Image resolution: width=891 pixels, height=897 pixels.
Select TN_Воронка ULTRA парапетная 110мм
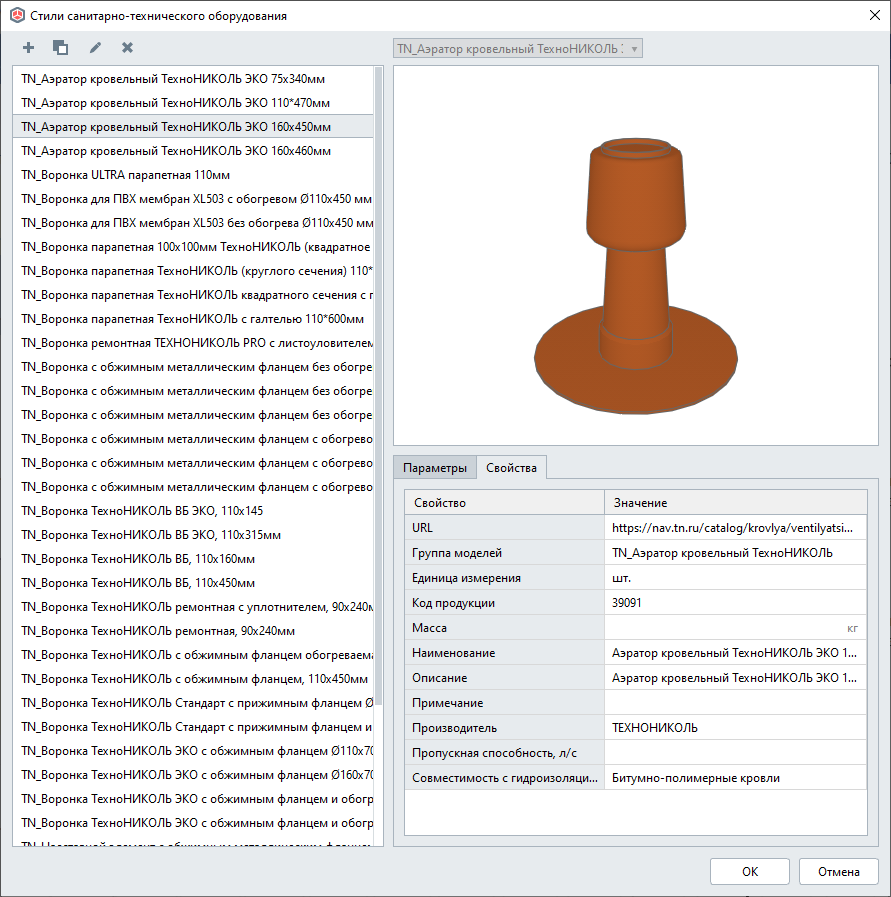click(x=193, y=175)
